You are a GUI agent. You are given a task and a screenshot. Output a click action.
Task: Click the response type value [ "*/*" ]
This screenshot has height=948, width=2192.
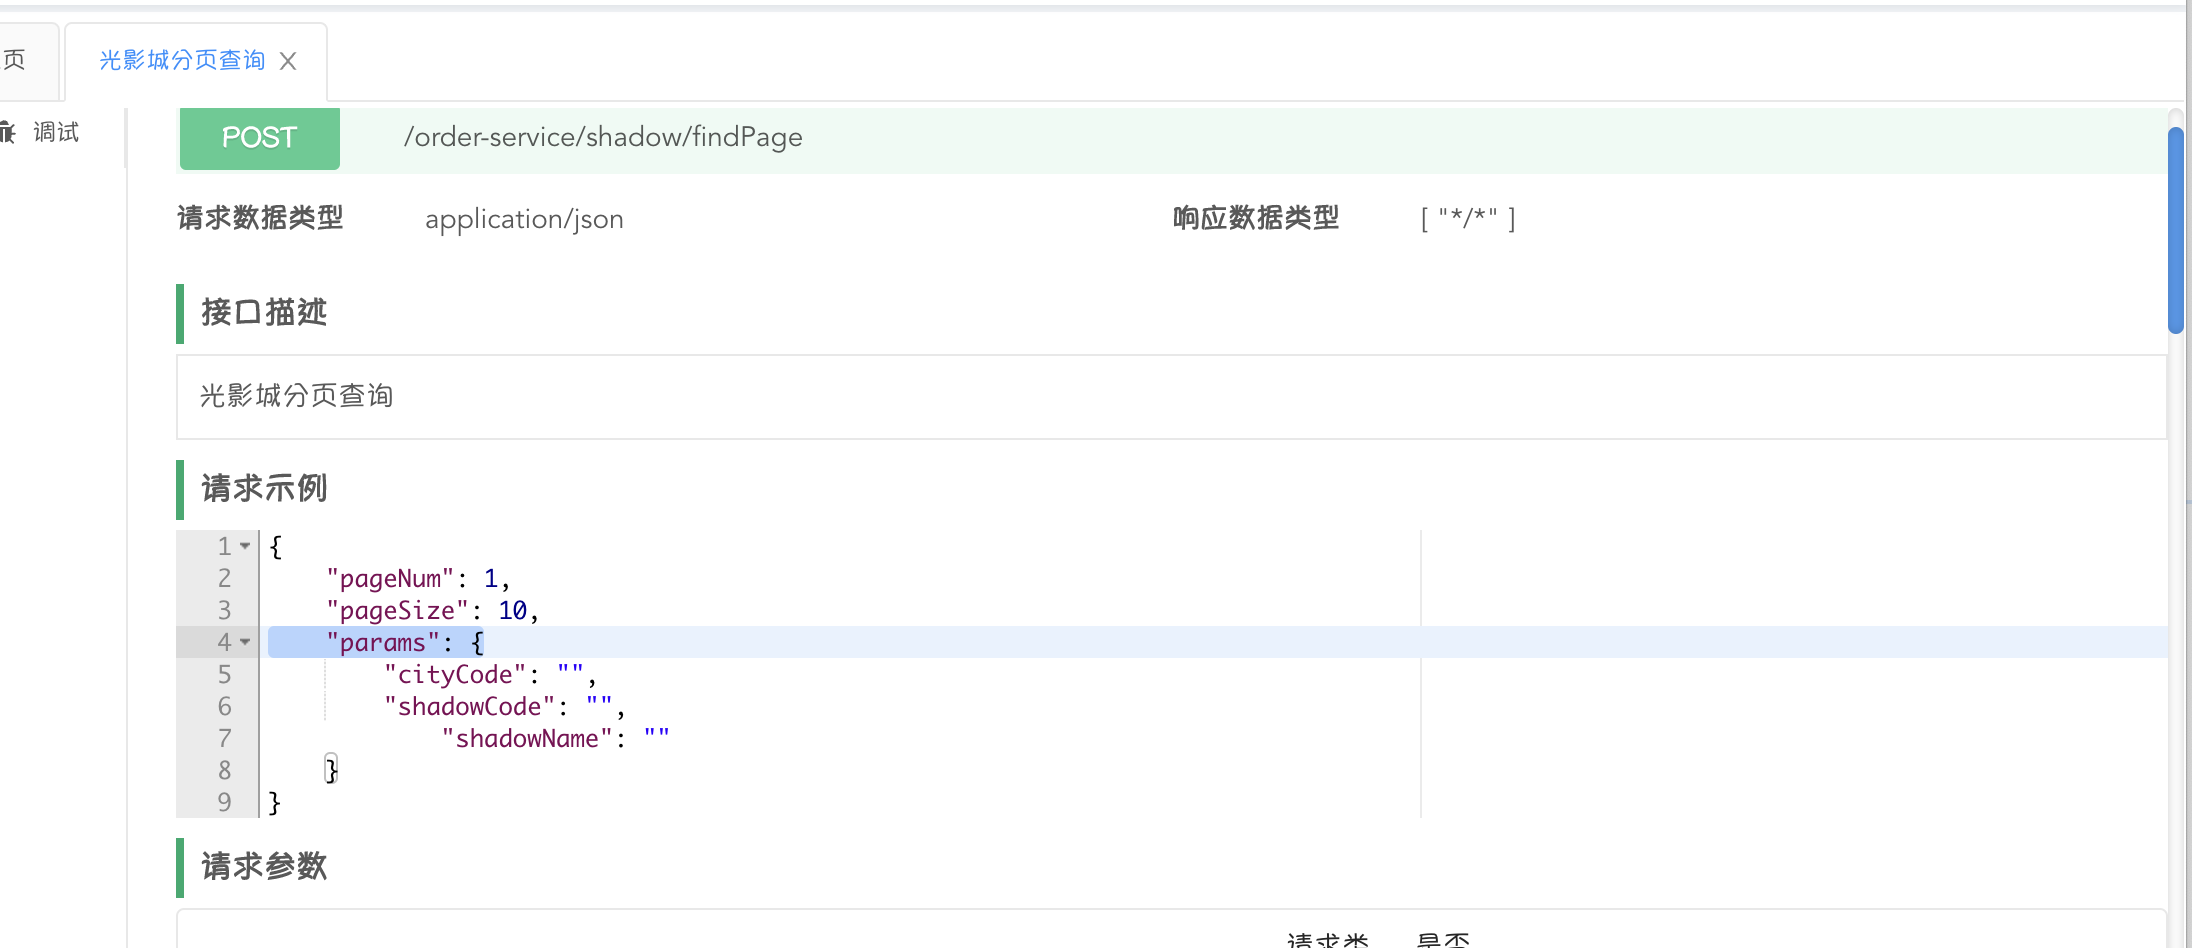pyautogui.click(x=1468, y=218)
